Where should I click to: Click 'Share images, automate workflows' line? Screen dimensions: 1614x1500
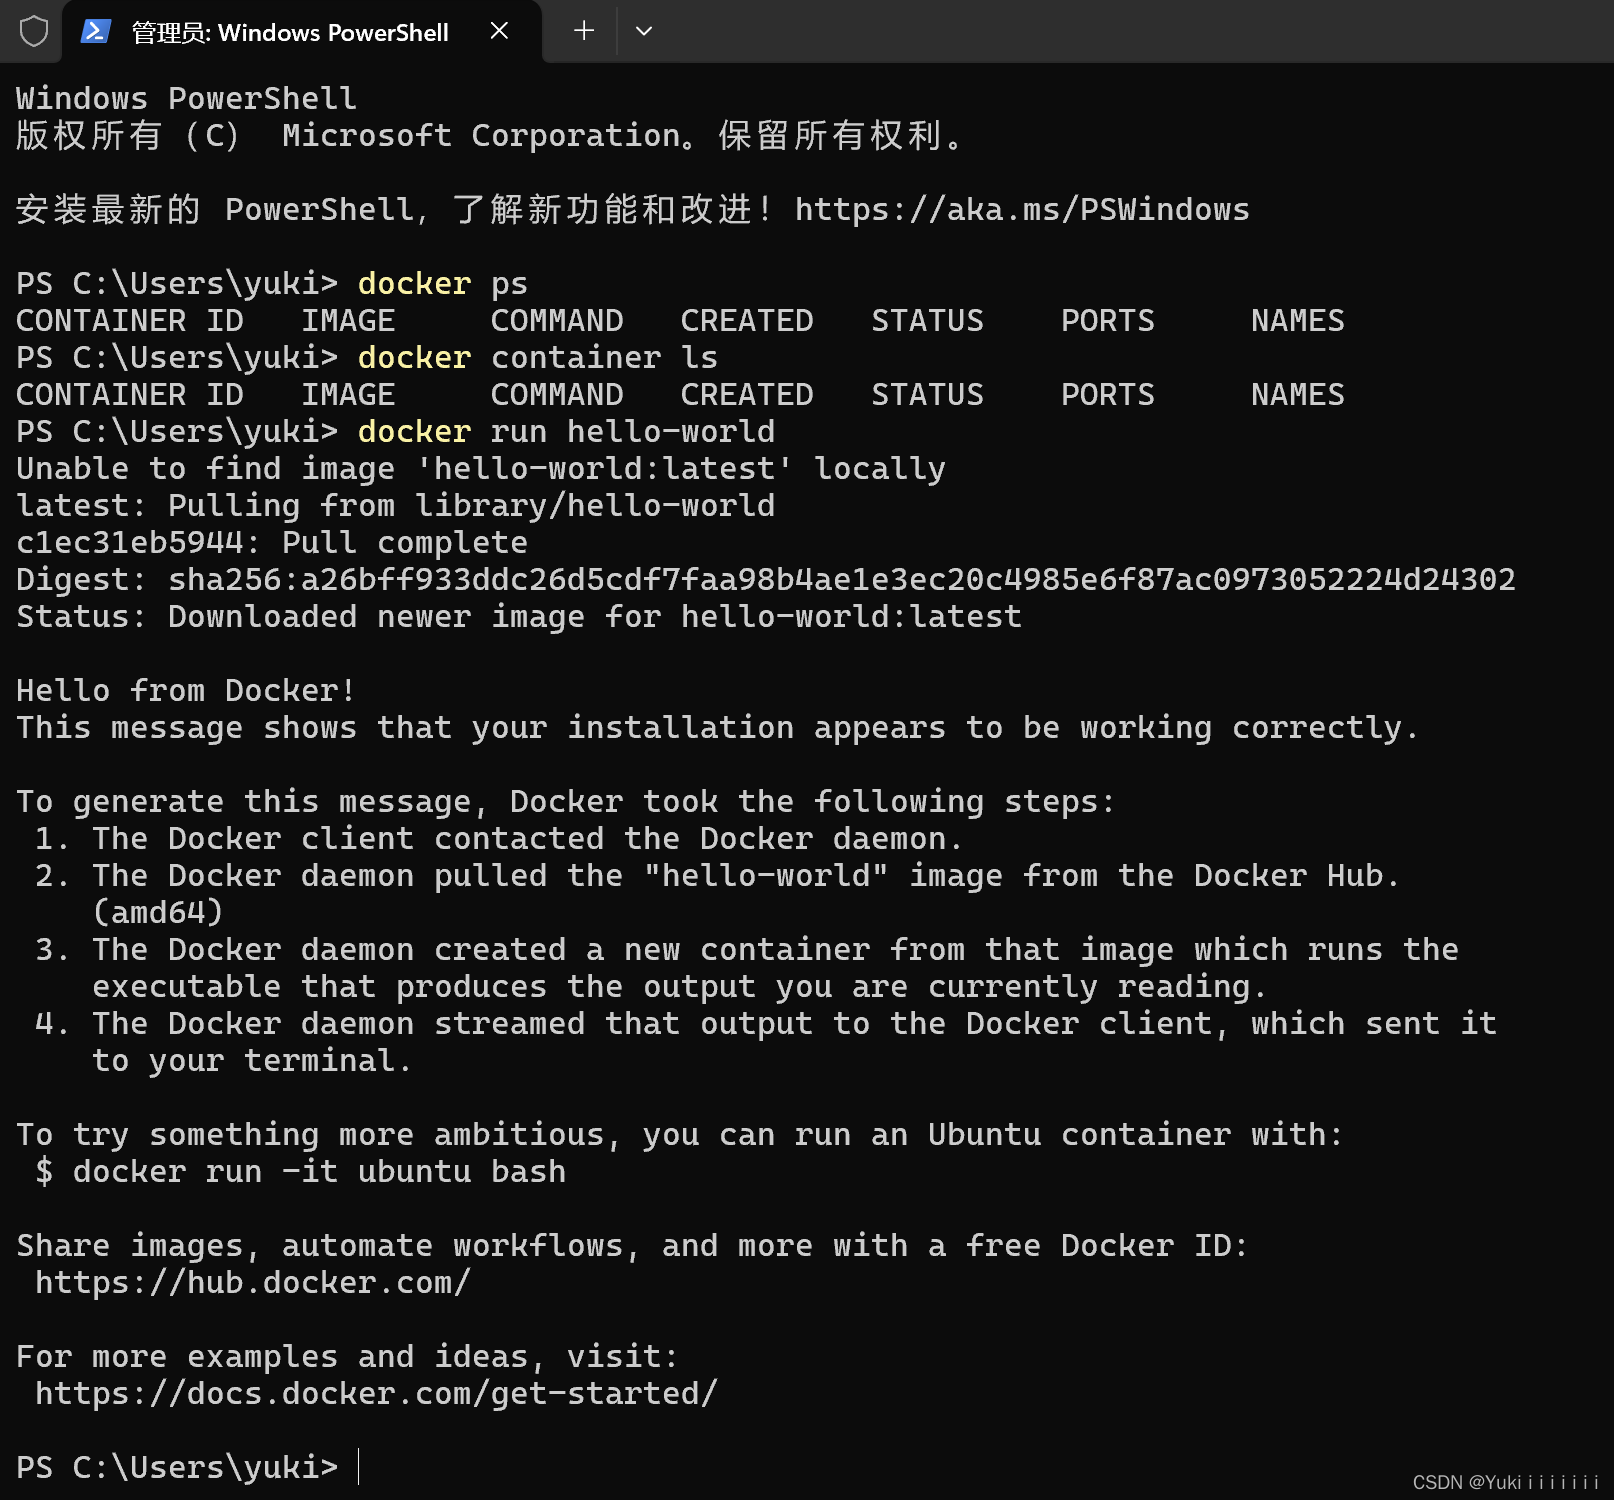[x=633, y=1246]
